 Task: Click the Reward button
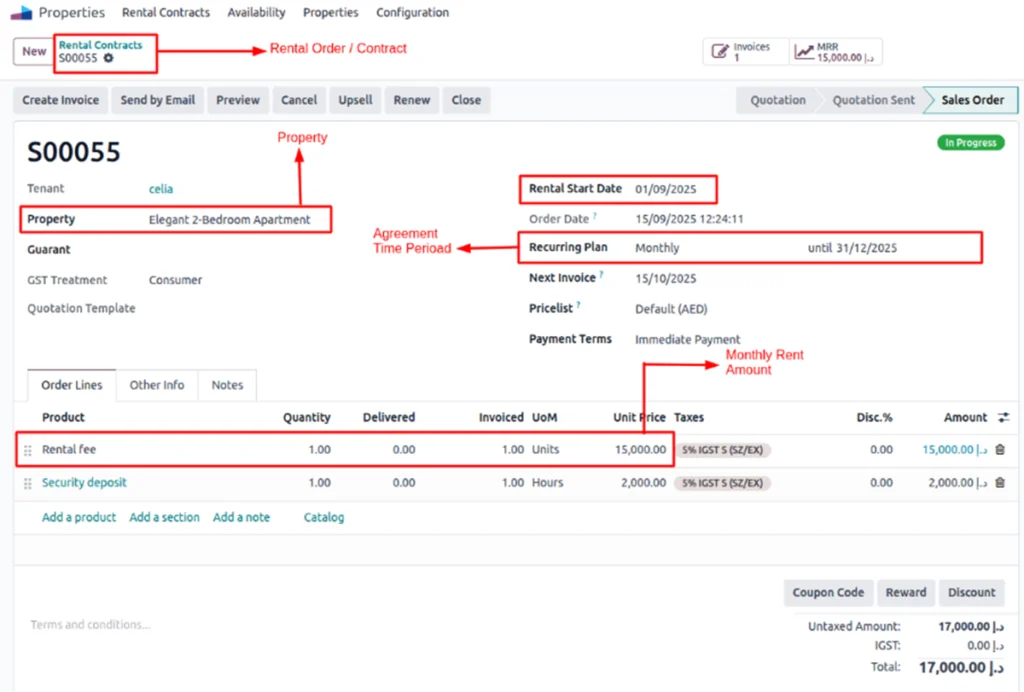[906, 593]
